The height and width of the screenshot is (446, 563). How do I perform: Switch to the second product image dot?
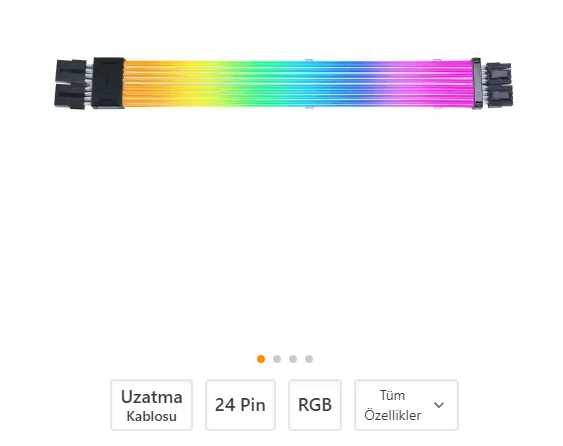click(277, 359)
